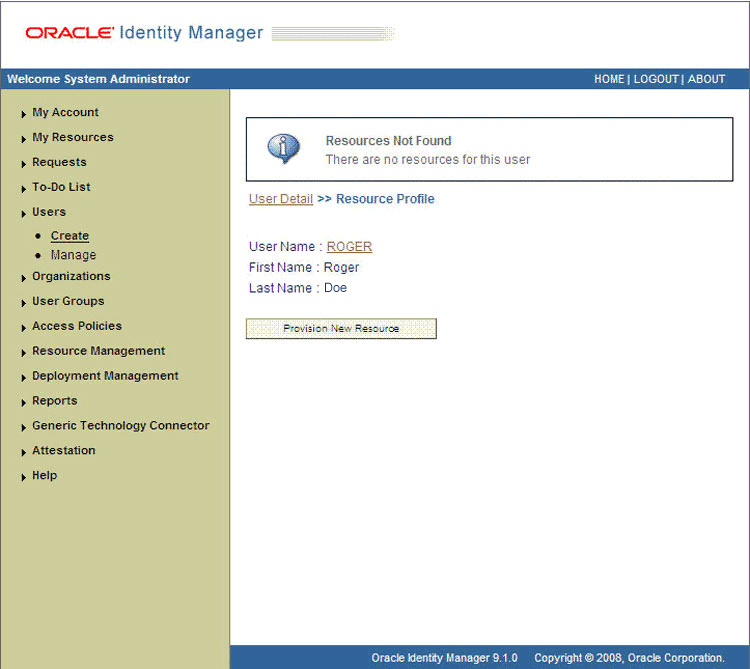
Task: Click Welcome System Administrator text
Action: pos(99,79)
